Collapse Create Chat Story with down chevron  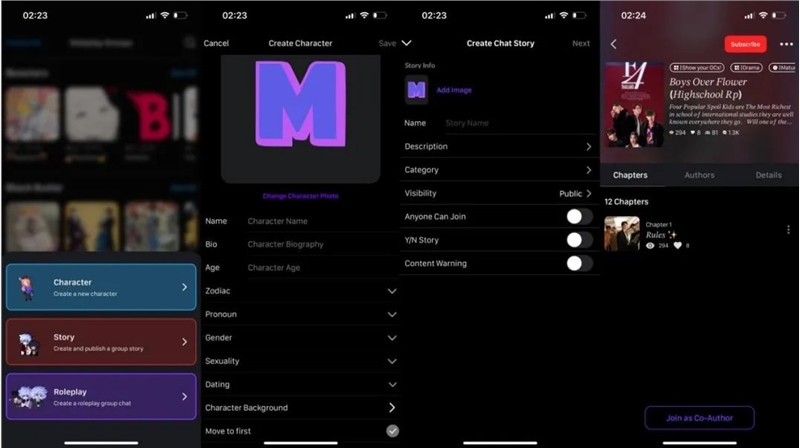coord(406,44)
